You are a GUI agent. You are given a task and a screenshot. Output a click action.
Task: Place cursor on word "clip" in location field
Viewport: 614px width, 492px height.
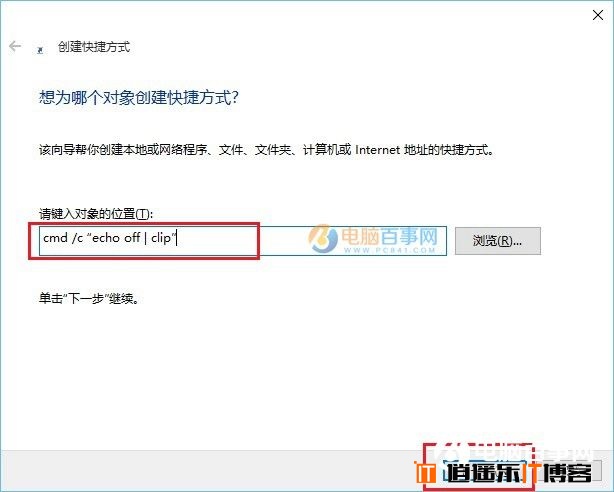coord(161,238)
